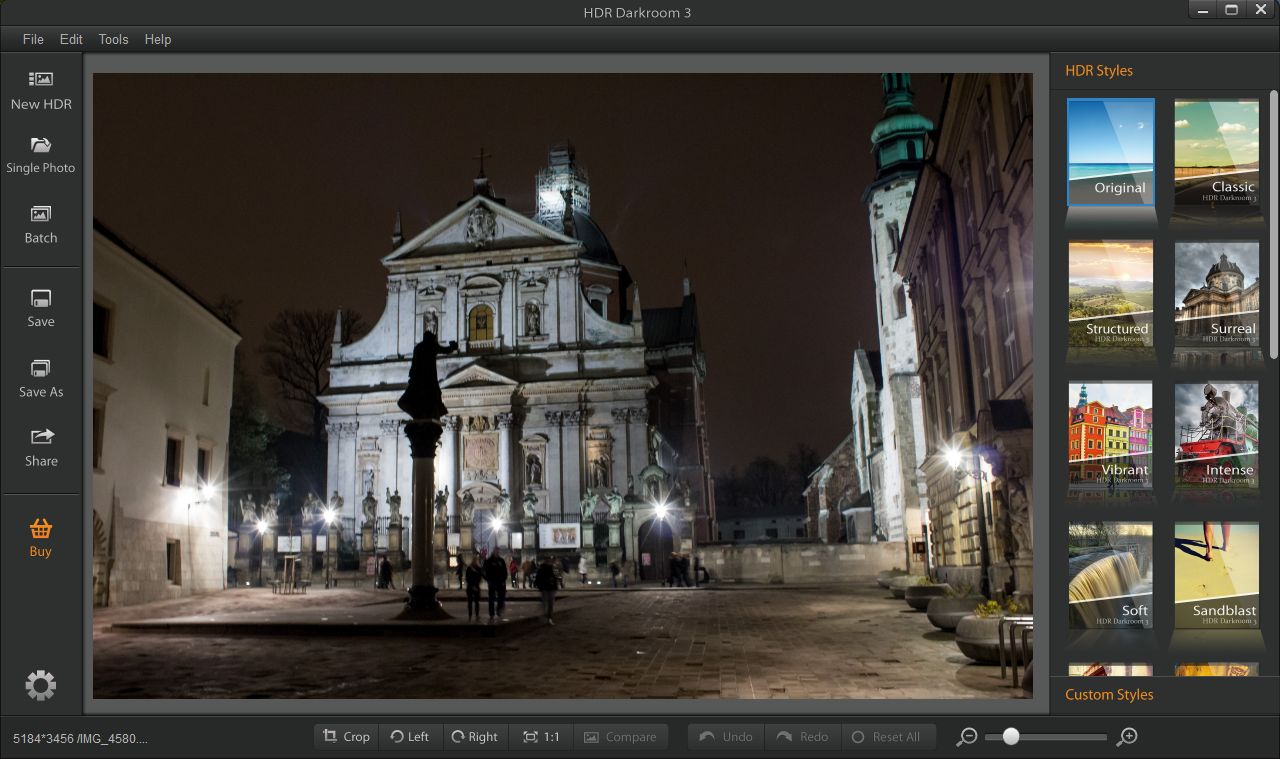Screen dimensions: 1280x759
Task: Open Single Photo mode
Action: tap(41, 153)
